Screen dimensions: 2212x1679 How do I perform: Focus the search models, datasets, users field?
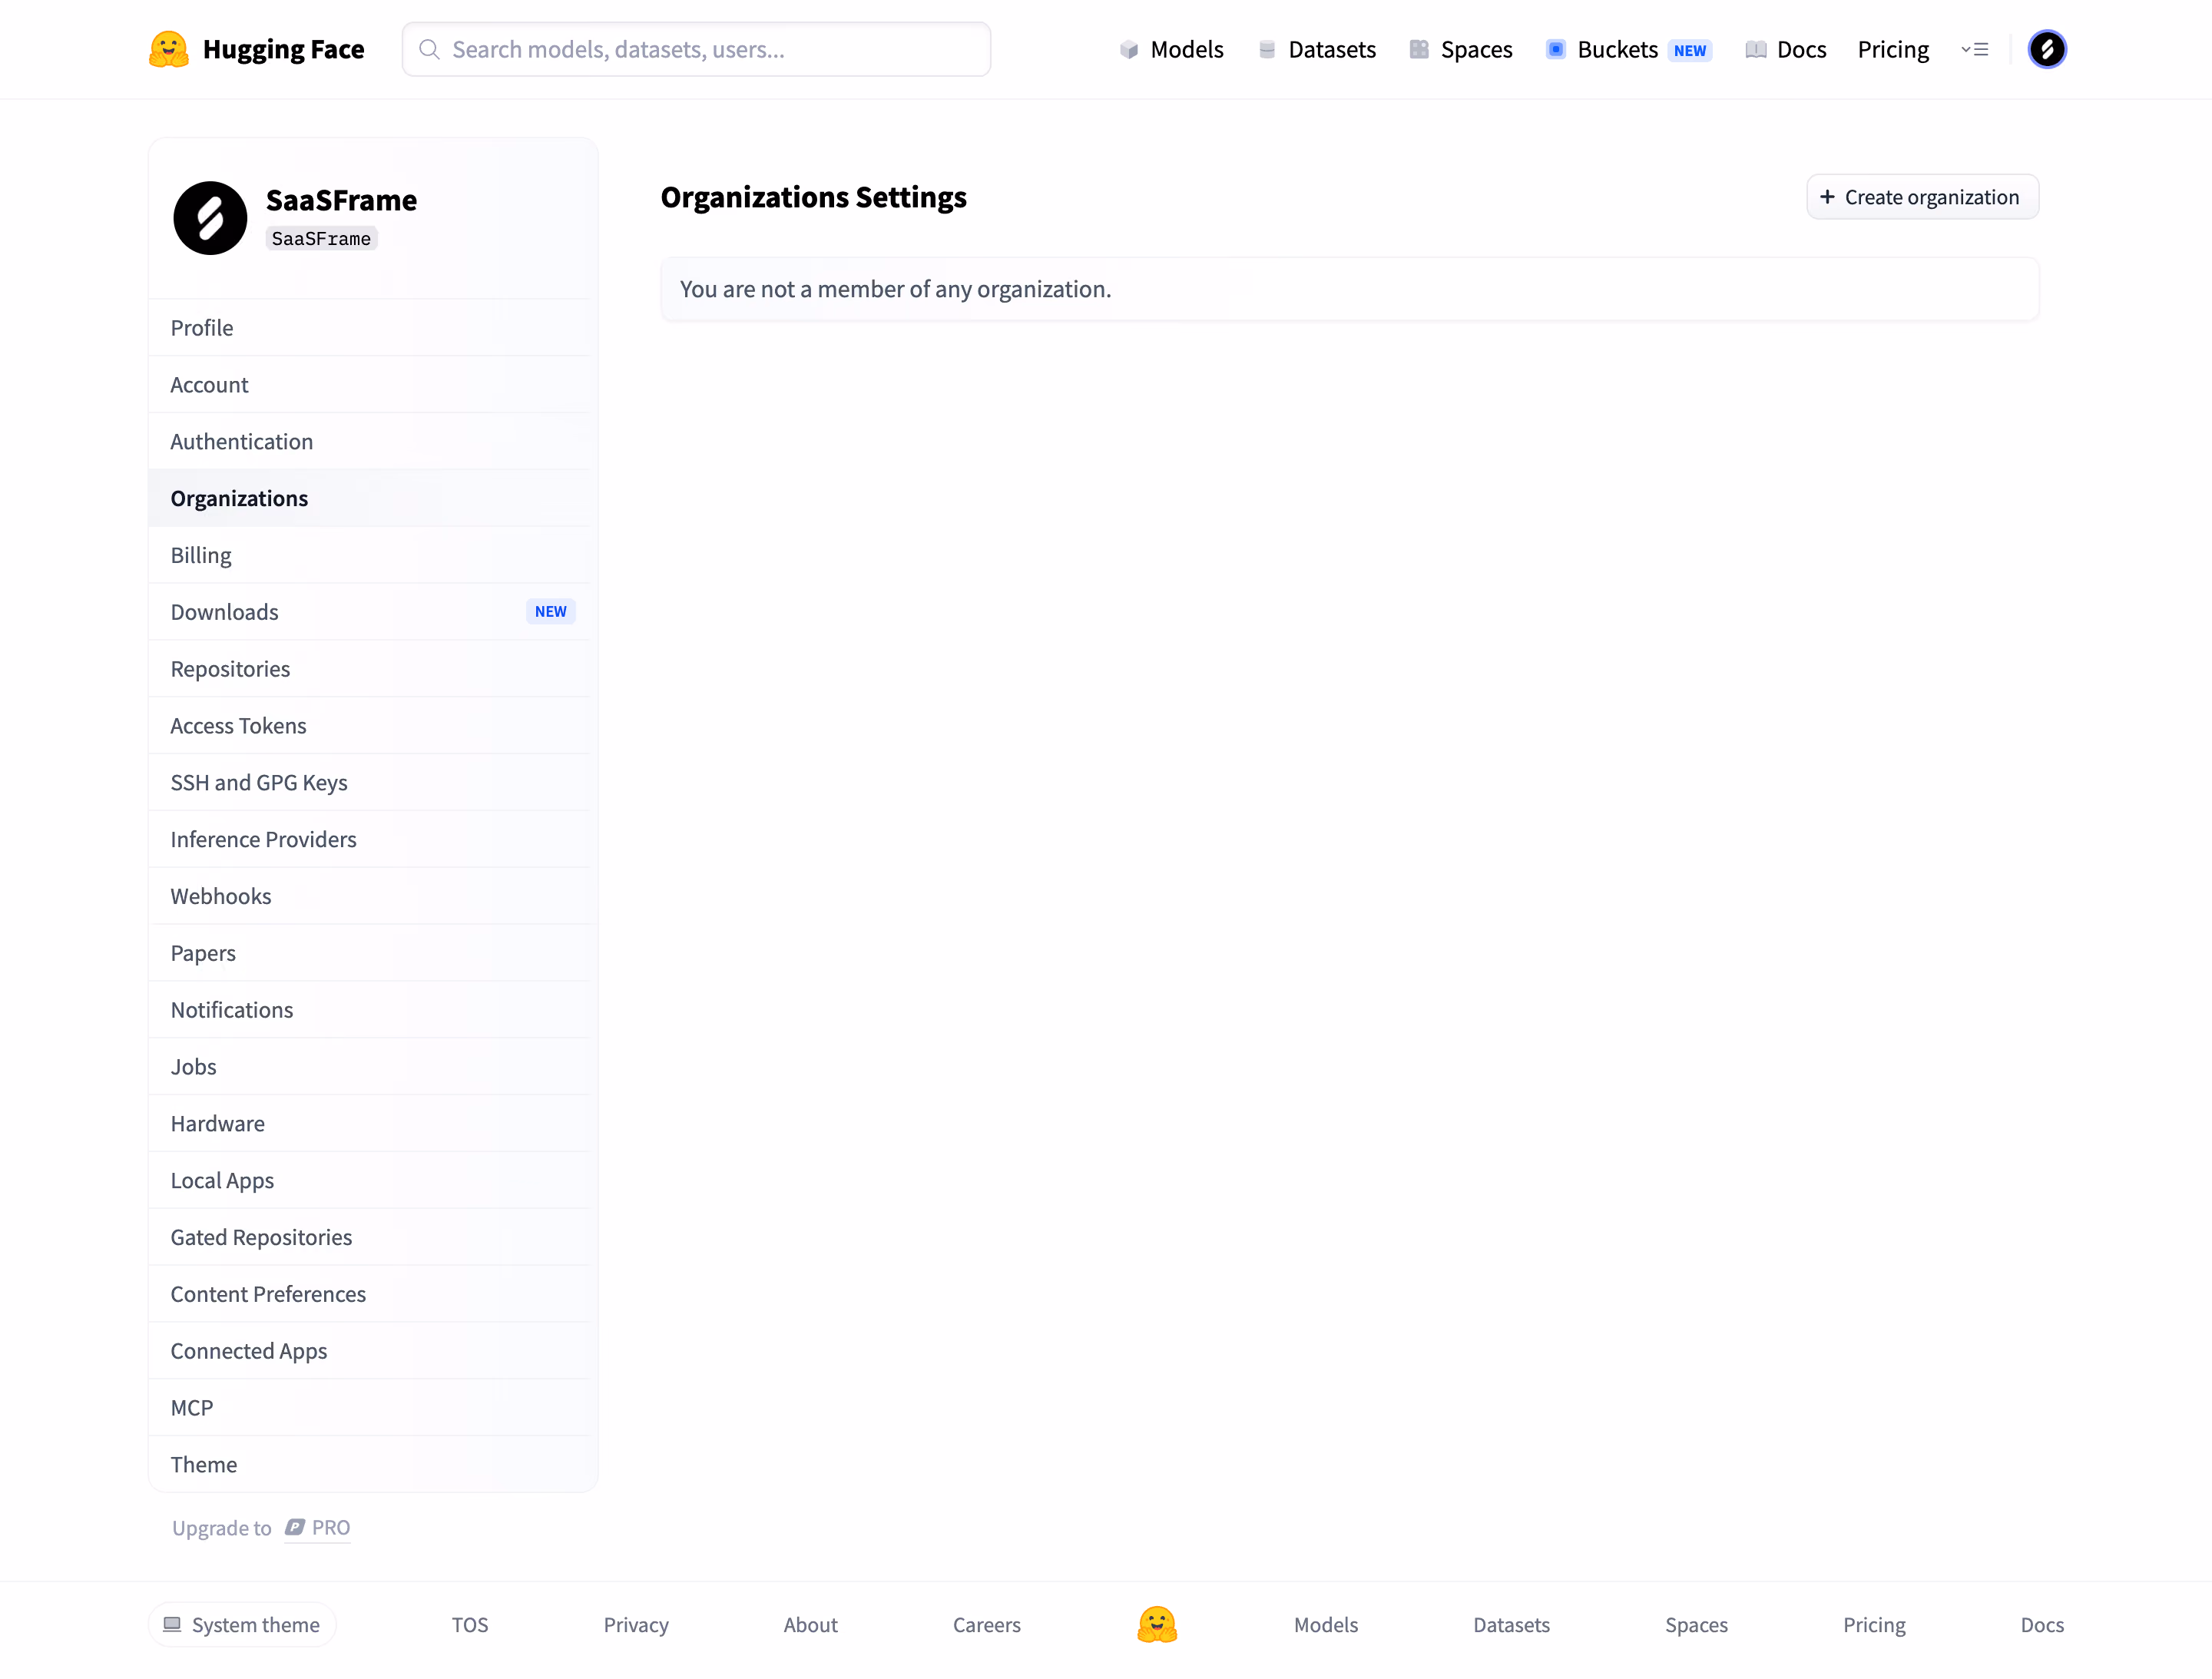click(696, 49)
